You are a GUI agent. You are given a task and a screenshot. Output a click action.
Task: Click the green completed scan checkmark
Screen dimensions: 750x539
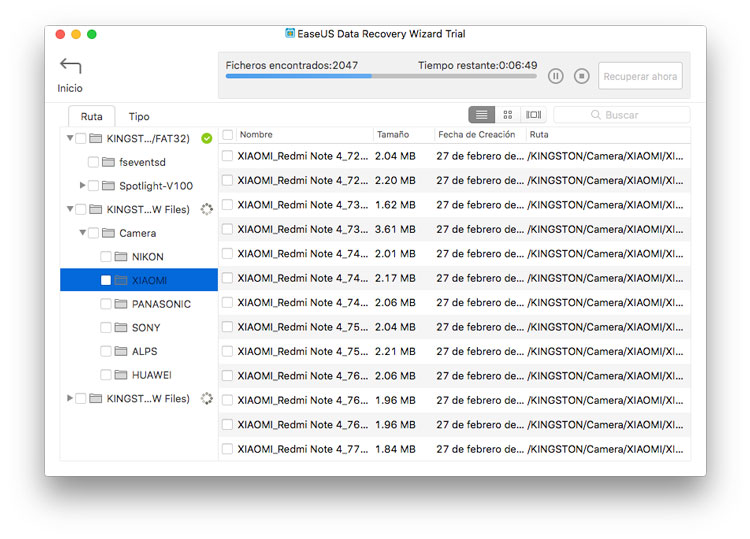(x=207, y=138)
